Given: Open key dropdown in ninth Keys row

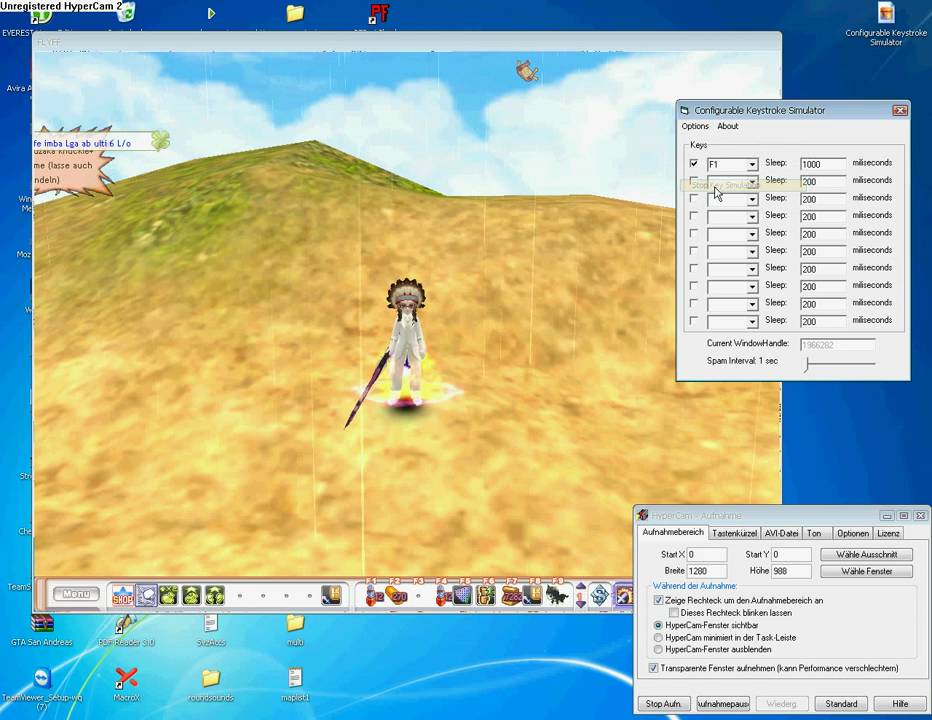Looking at the screenshot, I should [752, 304].
